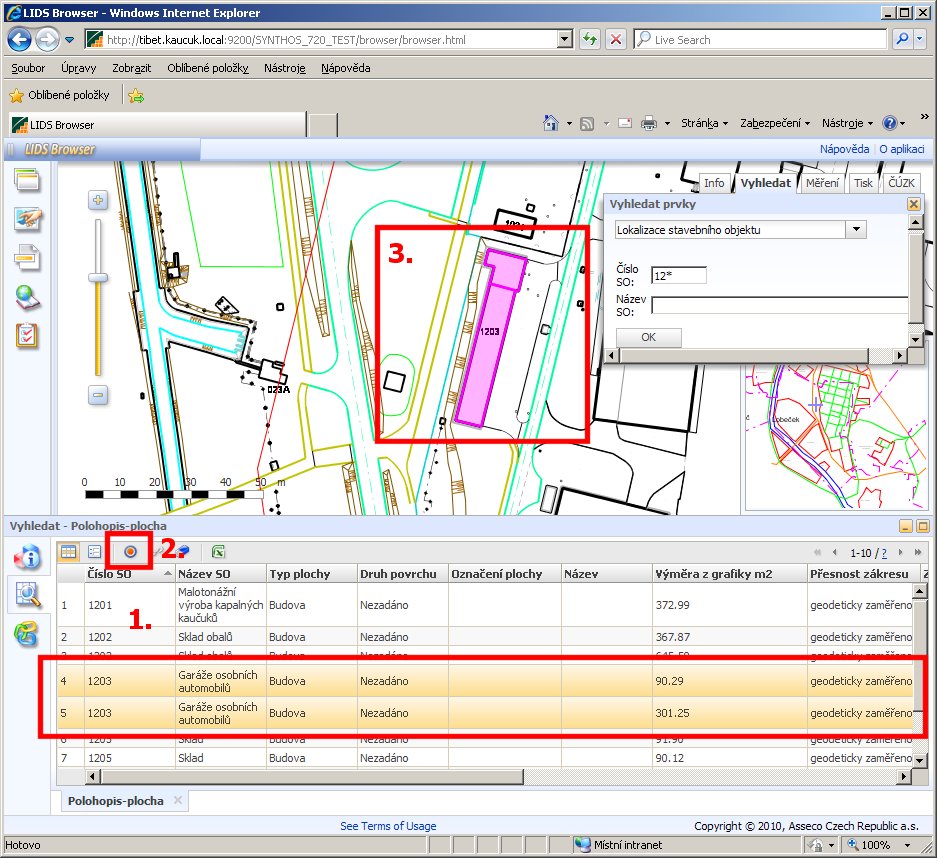This screenshot has width=937, height=858.
Task: Click the locate-on-map orange circle icon
Action: point(130,551)
